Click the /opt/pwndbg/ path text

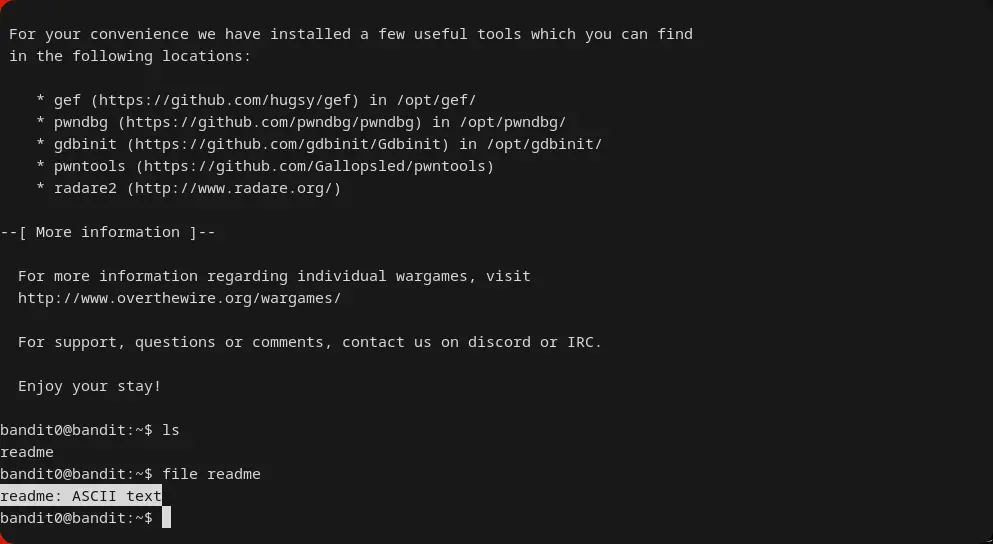[x=512, y=122]
